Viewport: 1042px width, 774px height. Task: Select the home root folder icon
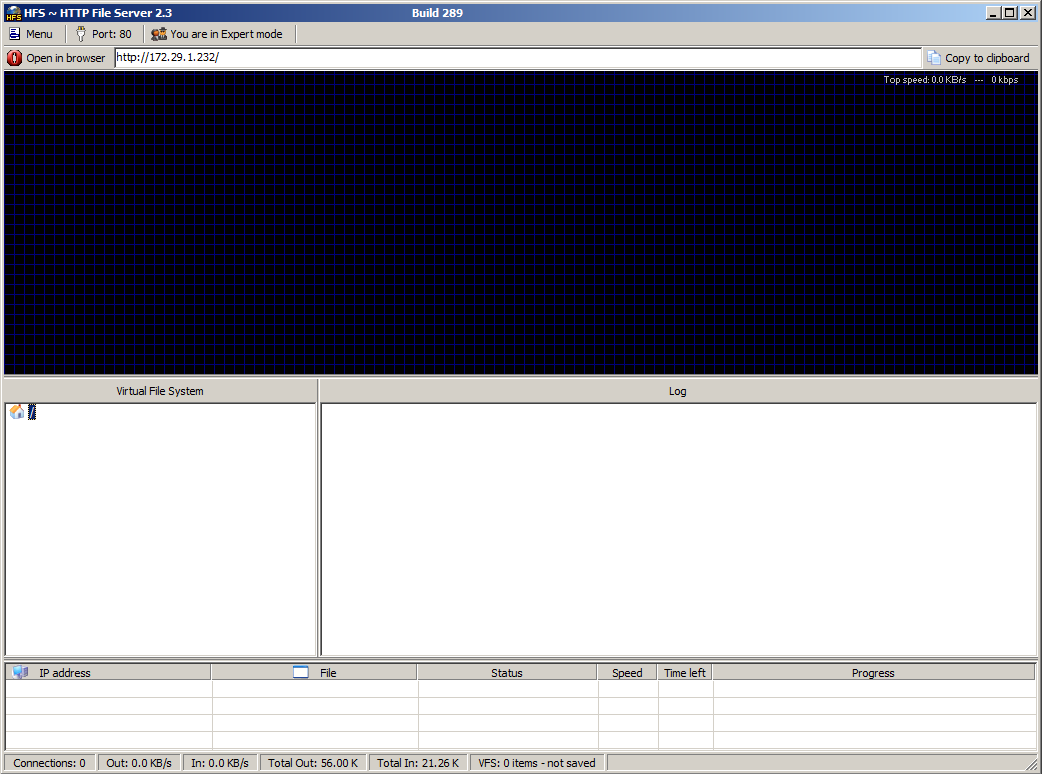tap(17, 412)
